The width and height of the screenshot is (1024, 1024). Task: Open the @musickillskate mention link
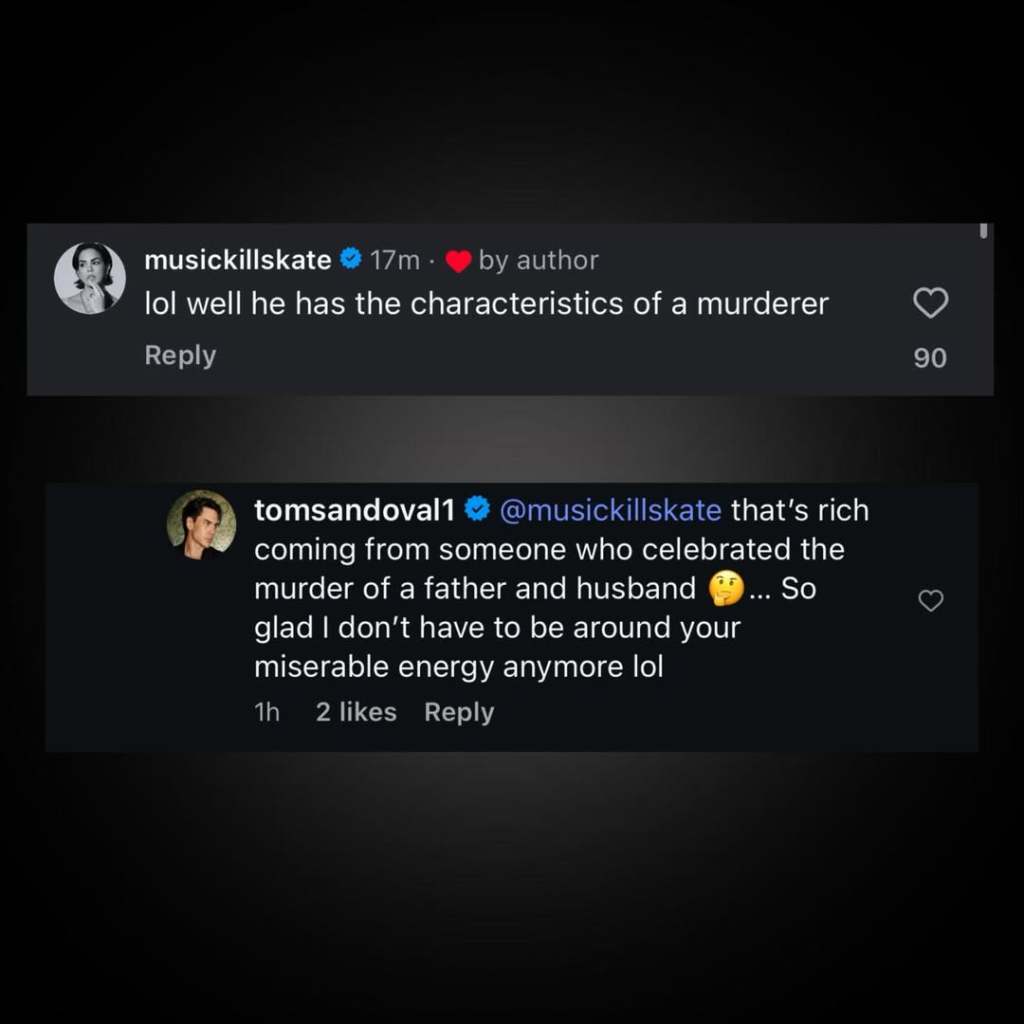click(x=611, y=510)
